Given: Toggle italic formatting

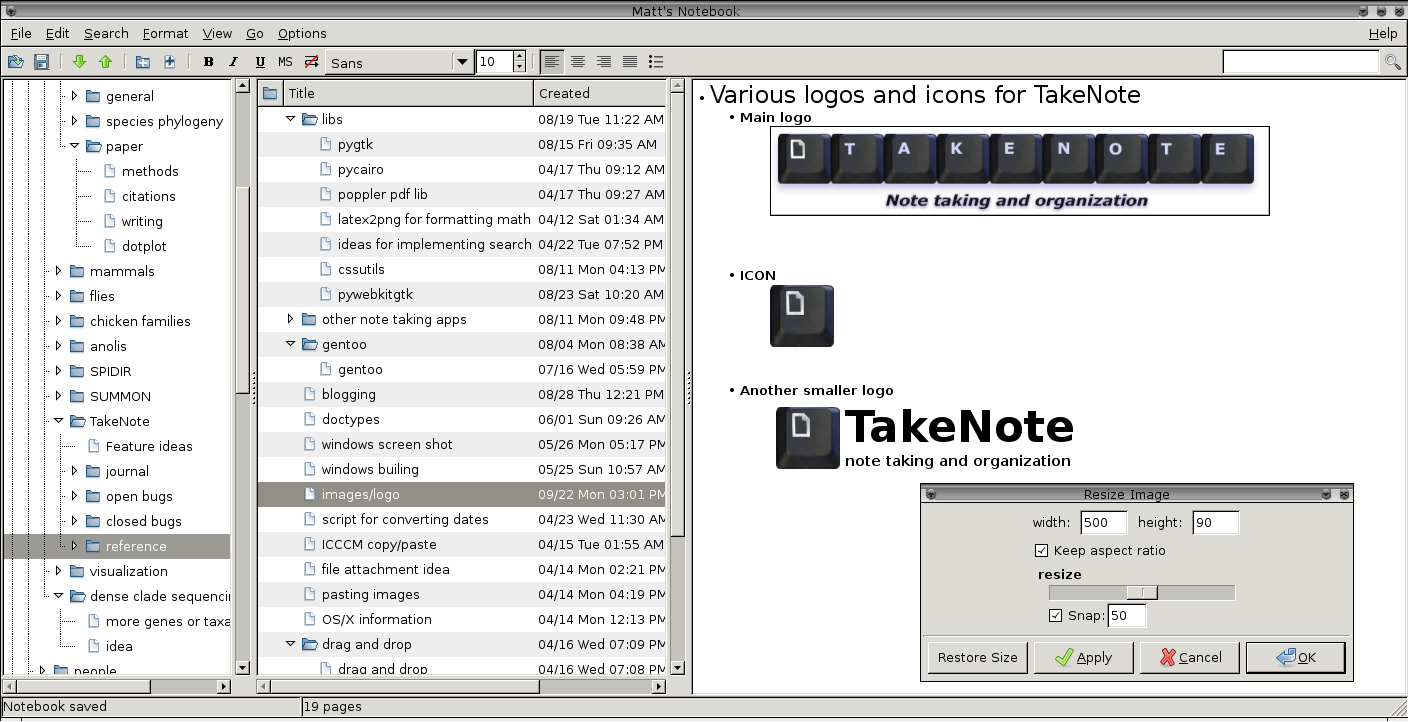Looking at the screenshot, I should pos(234,62).
